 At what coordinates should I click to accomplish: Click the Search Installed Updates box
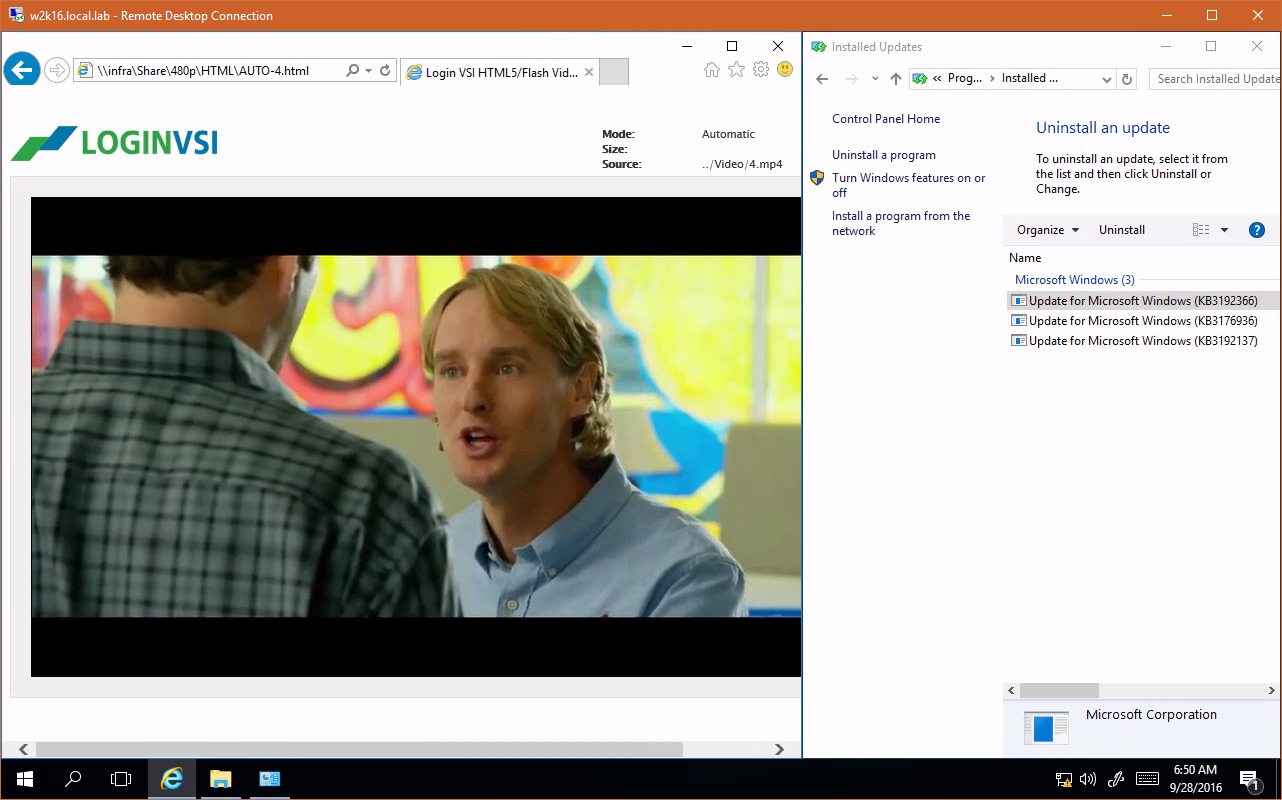1215,79
